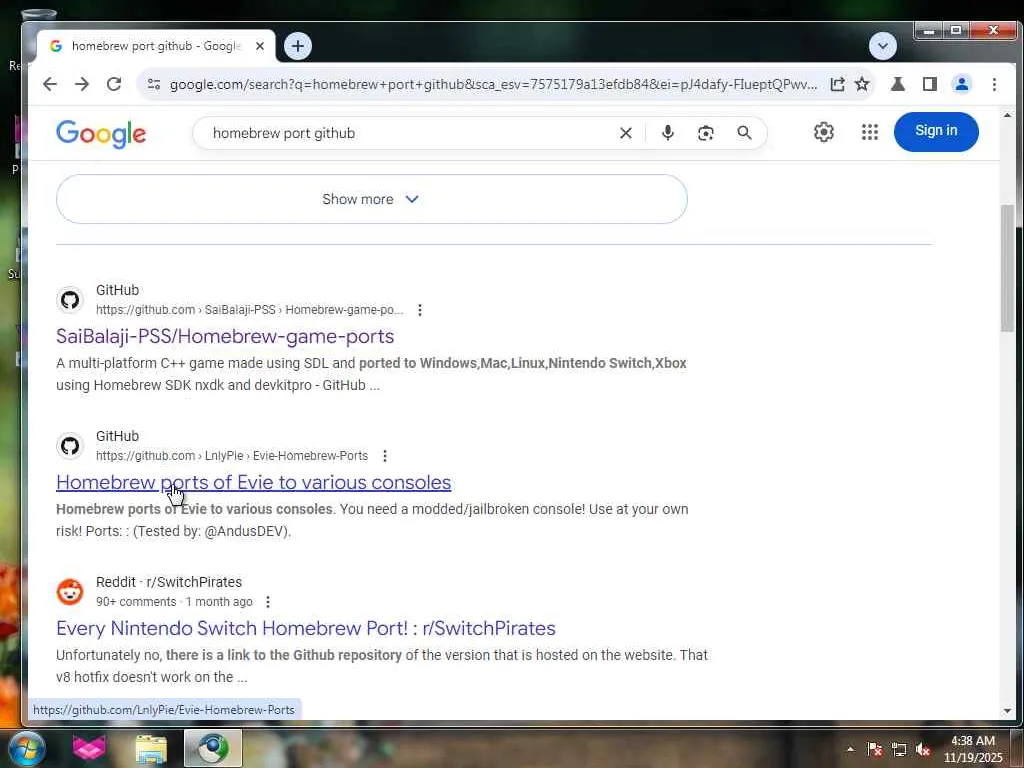Image resolution: width=1024 pixels, height=768 pixels.
Task: Click the muted volume tray icon
Action: coord(923,749)
